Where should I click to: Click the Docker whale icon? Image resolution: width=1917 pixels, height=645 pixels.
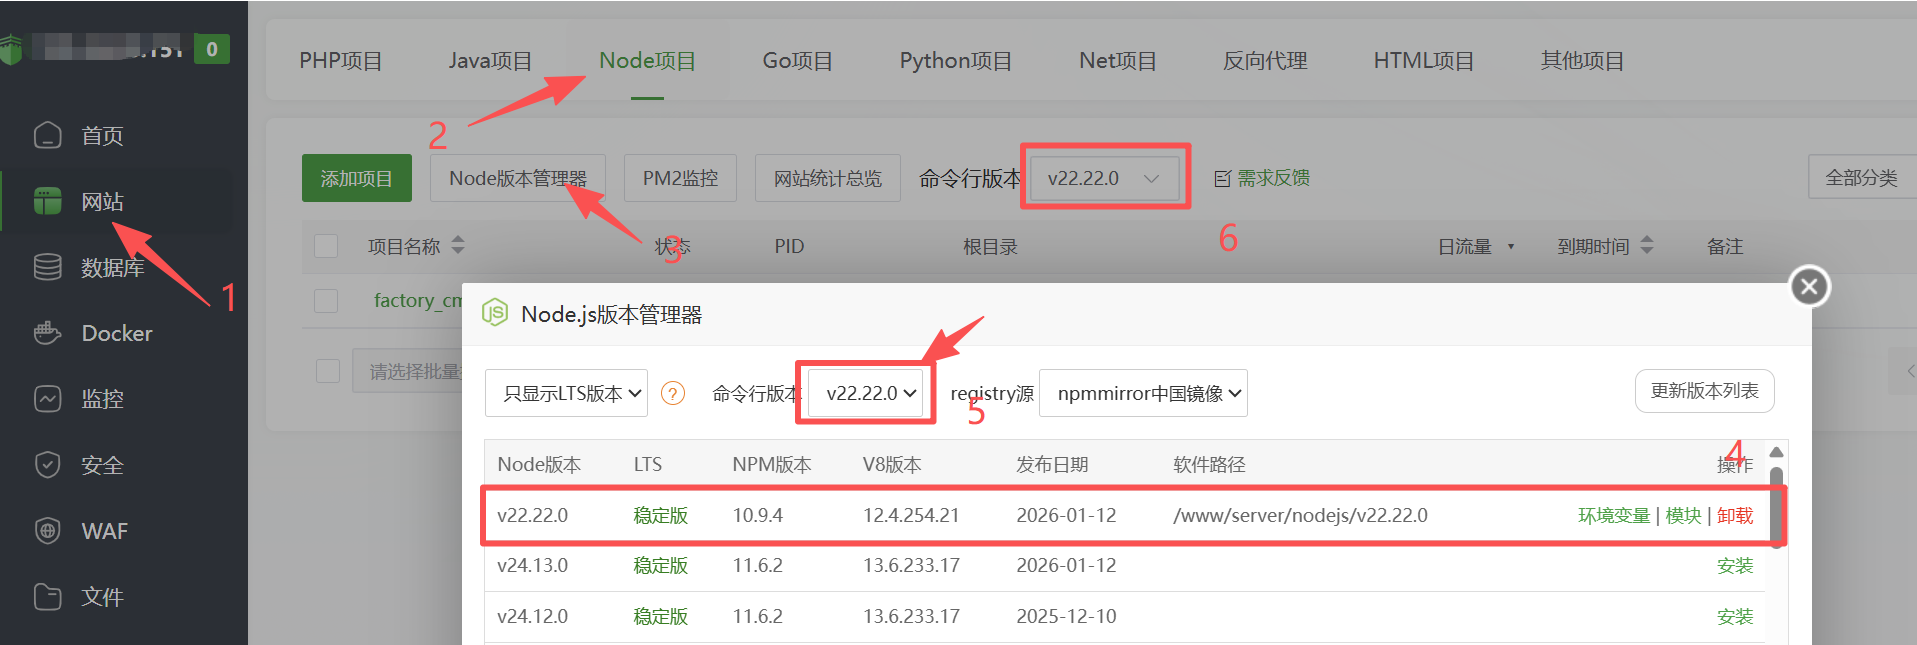pos(47,333)
